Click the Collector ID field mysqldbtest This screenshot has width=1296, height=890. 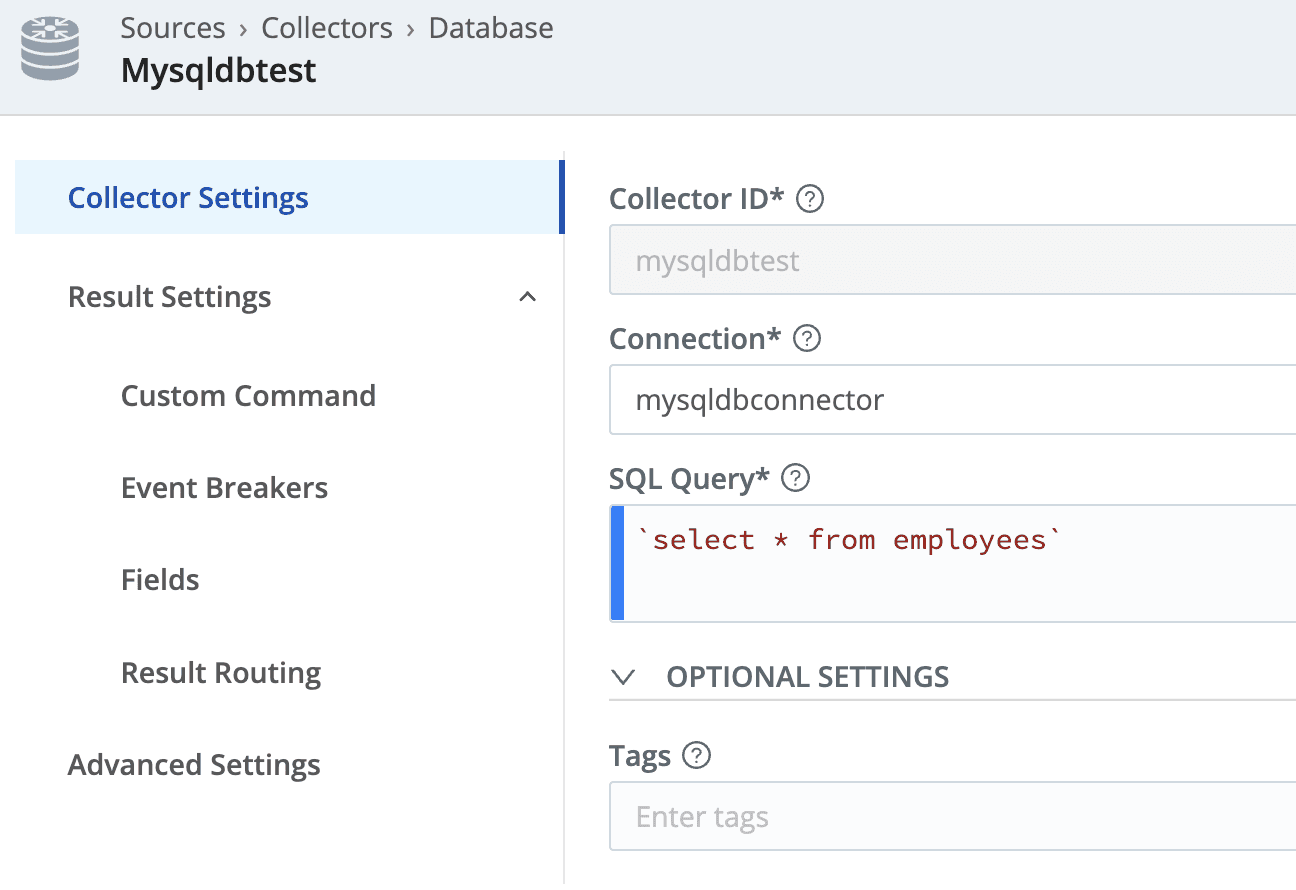[x=950, y=261]
